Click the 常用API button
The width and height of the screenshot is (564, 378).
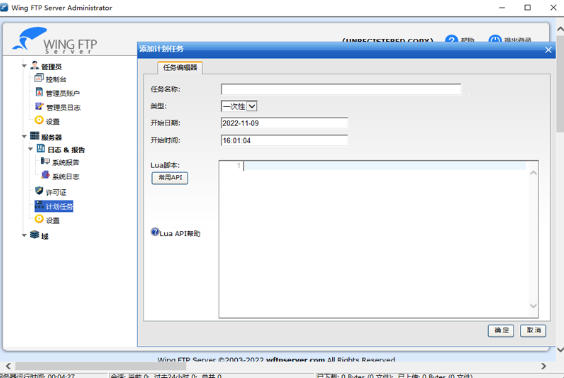point(170,178)
